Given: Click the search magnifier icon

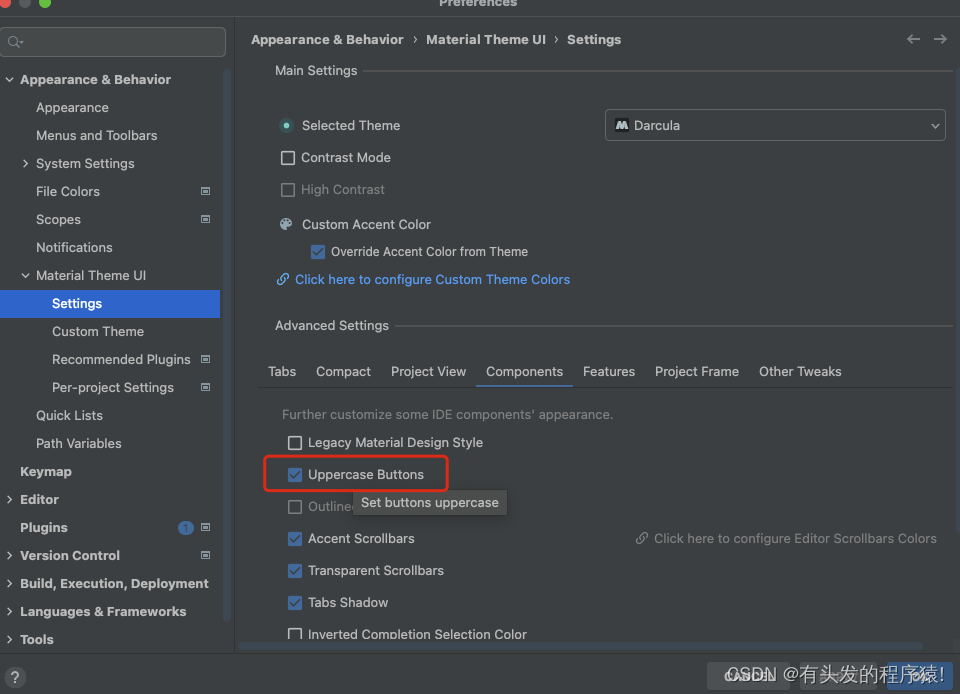Looking at the screenshot, I should click(x=15, y=42).
